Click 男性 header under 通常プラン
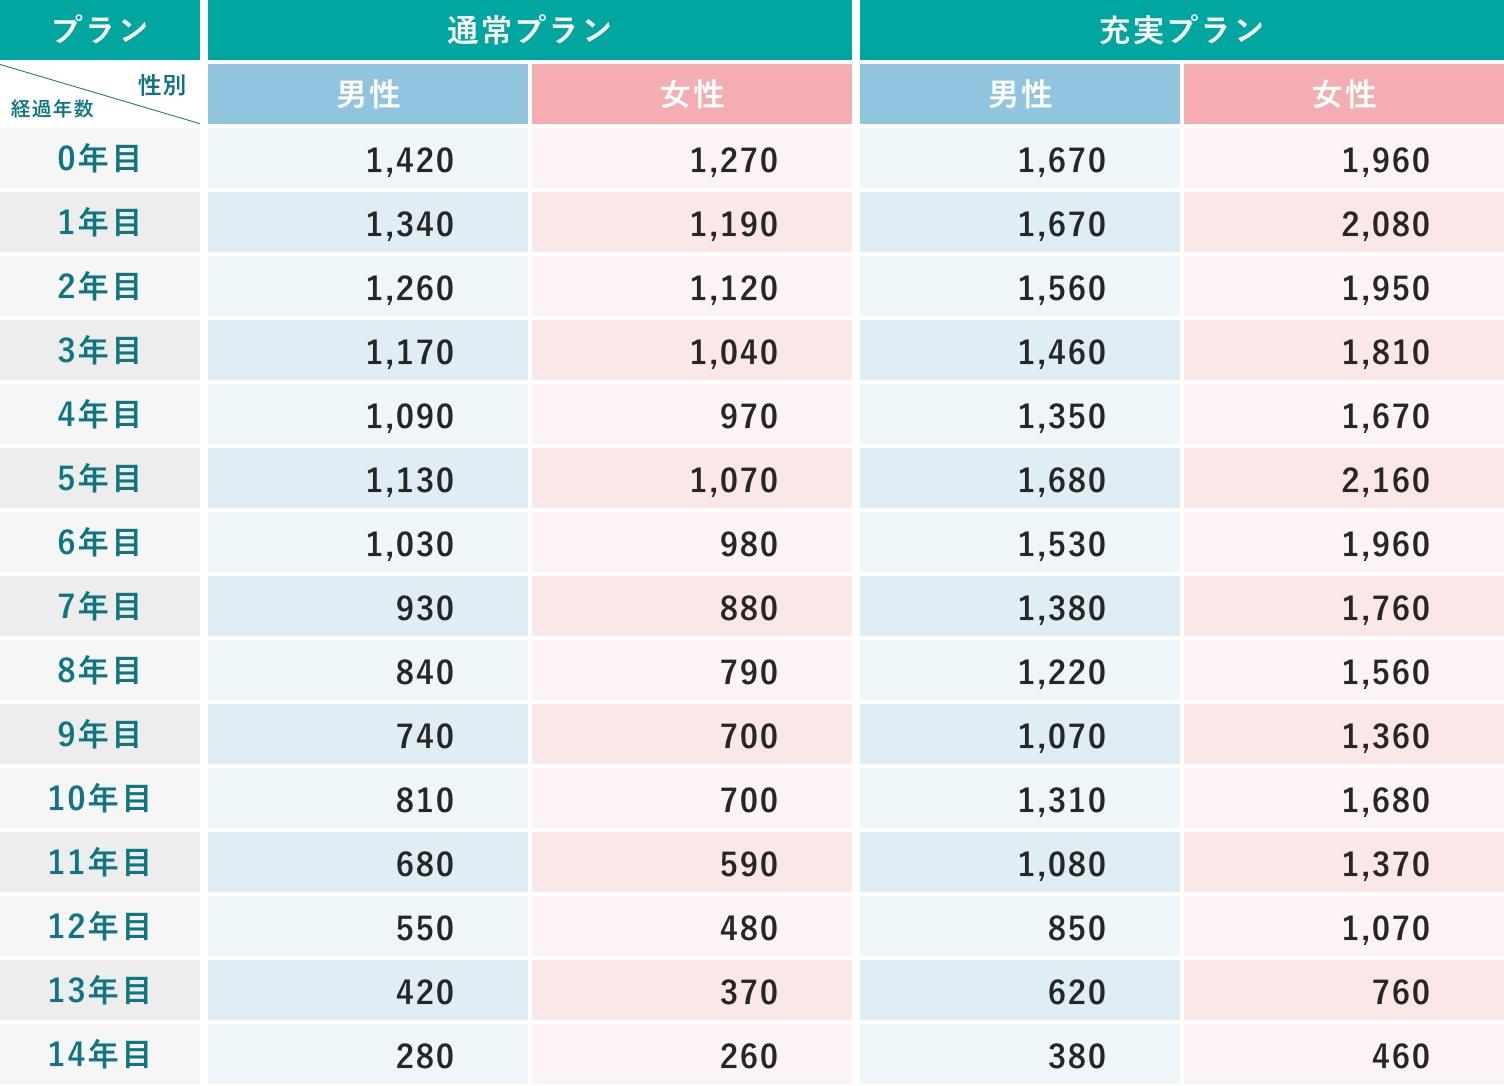This screenshot has height=1086, width=1504. pyautogui.click(x=368, y=95)
